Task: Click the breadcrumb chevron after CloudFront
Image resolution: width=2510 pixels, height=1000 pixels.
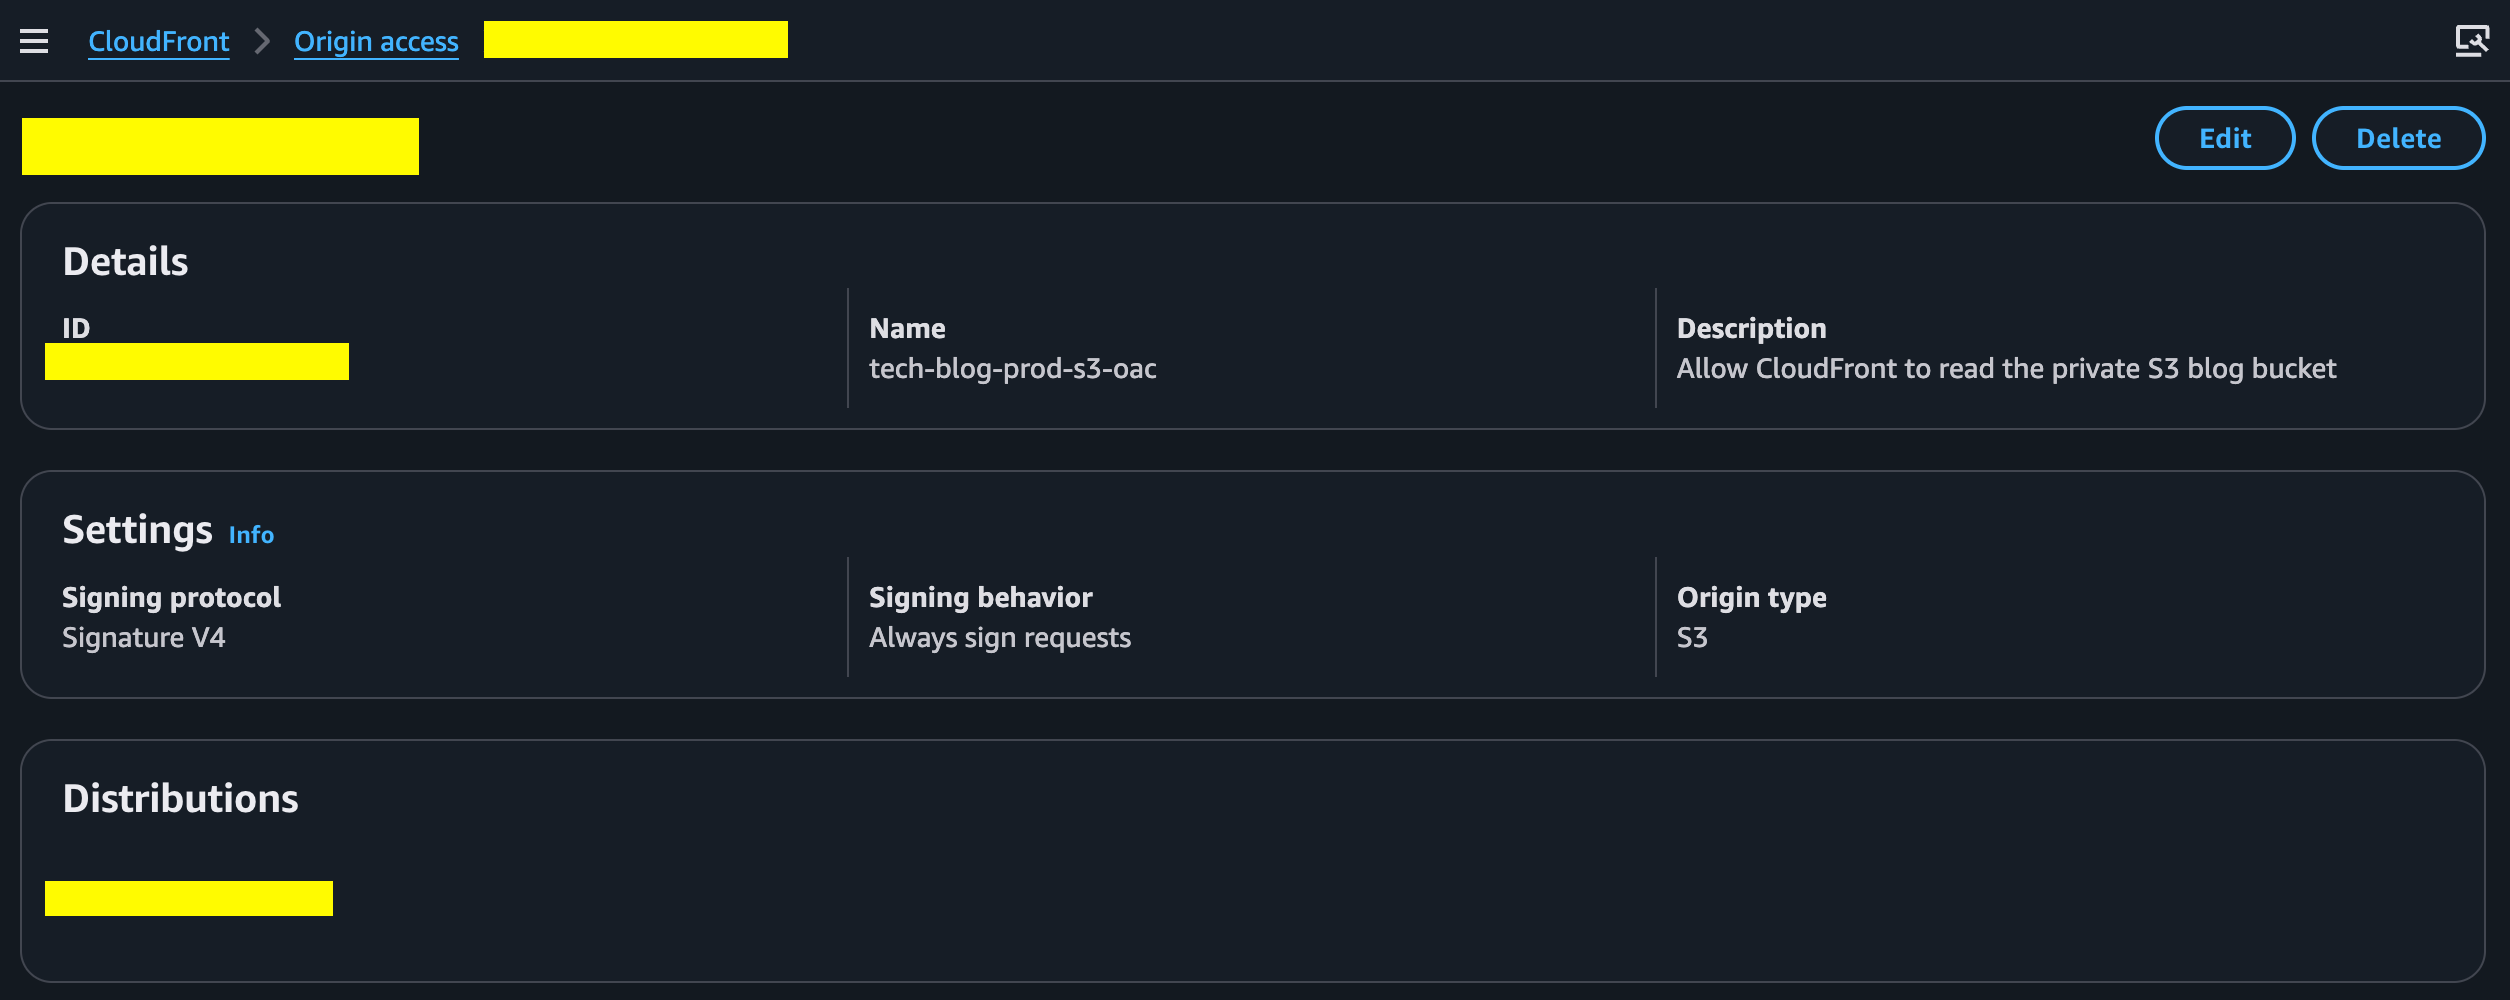Action: (262, 41)
